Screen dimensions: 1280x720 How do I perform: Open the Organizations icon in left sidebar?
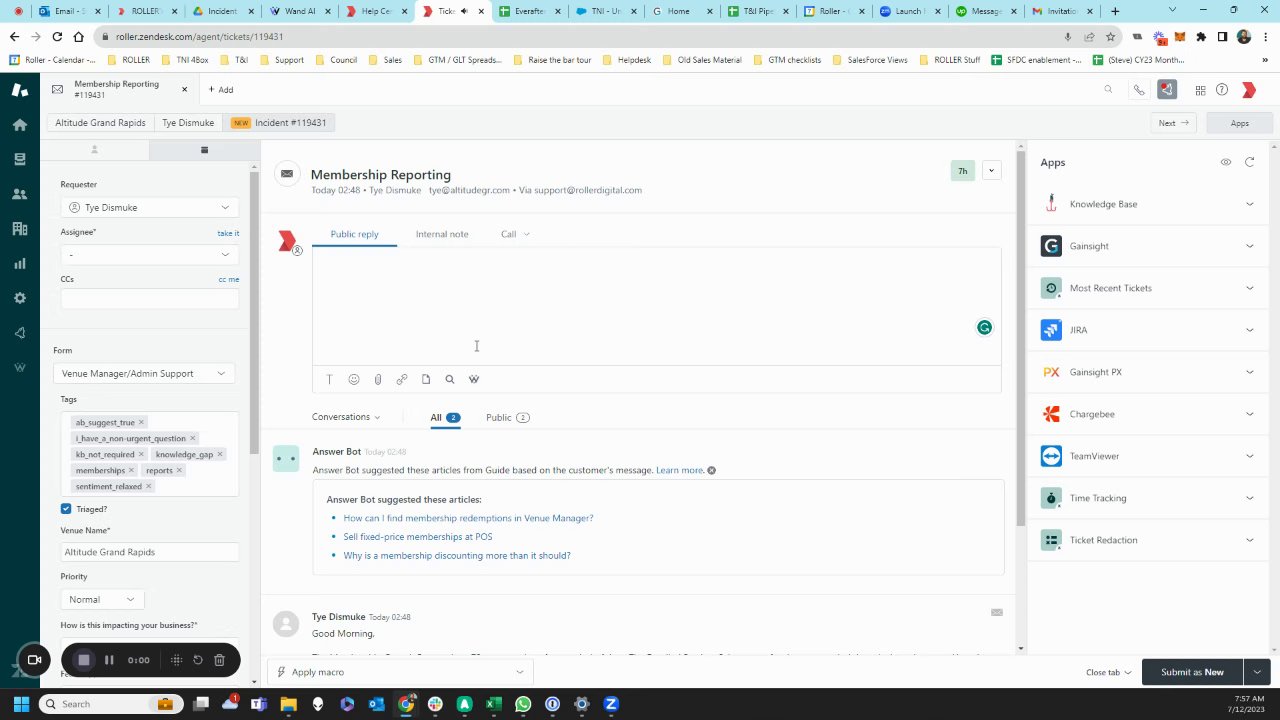pos(19,229)
